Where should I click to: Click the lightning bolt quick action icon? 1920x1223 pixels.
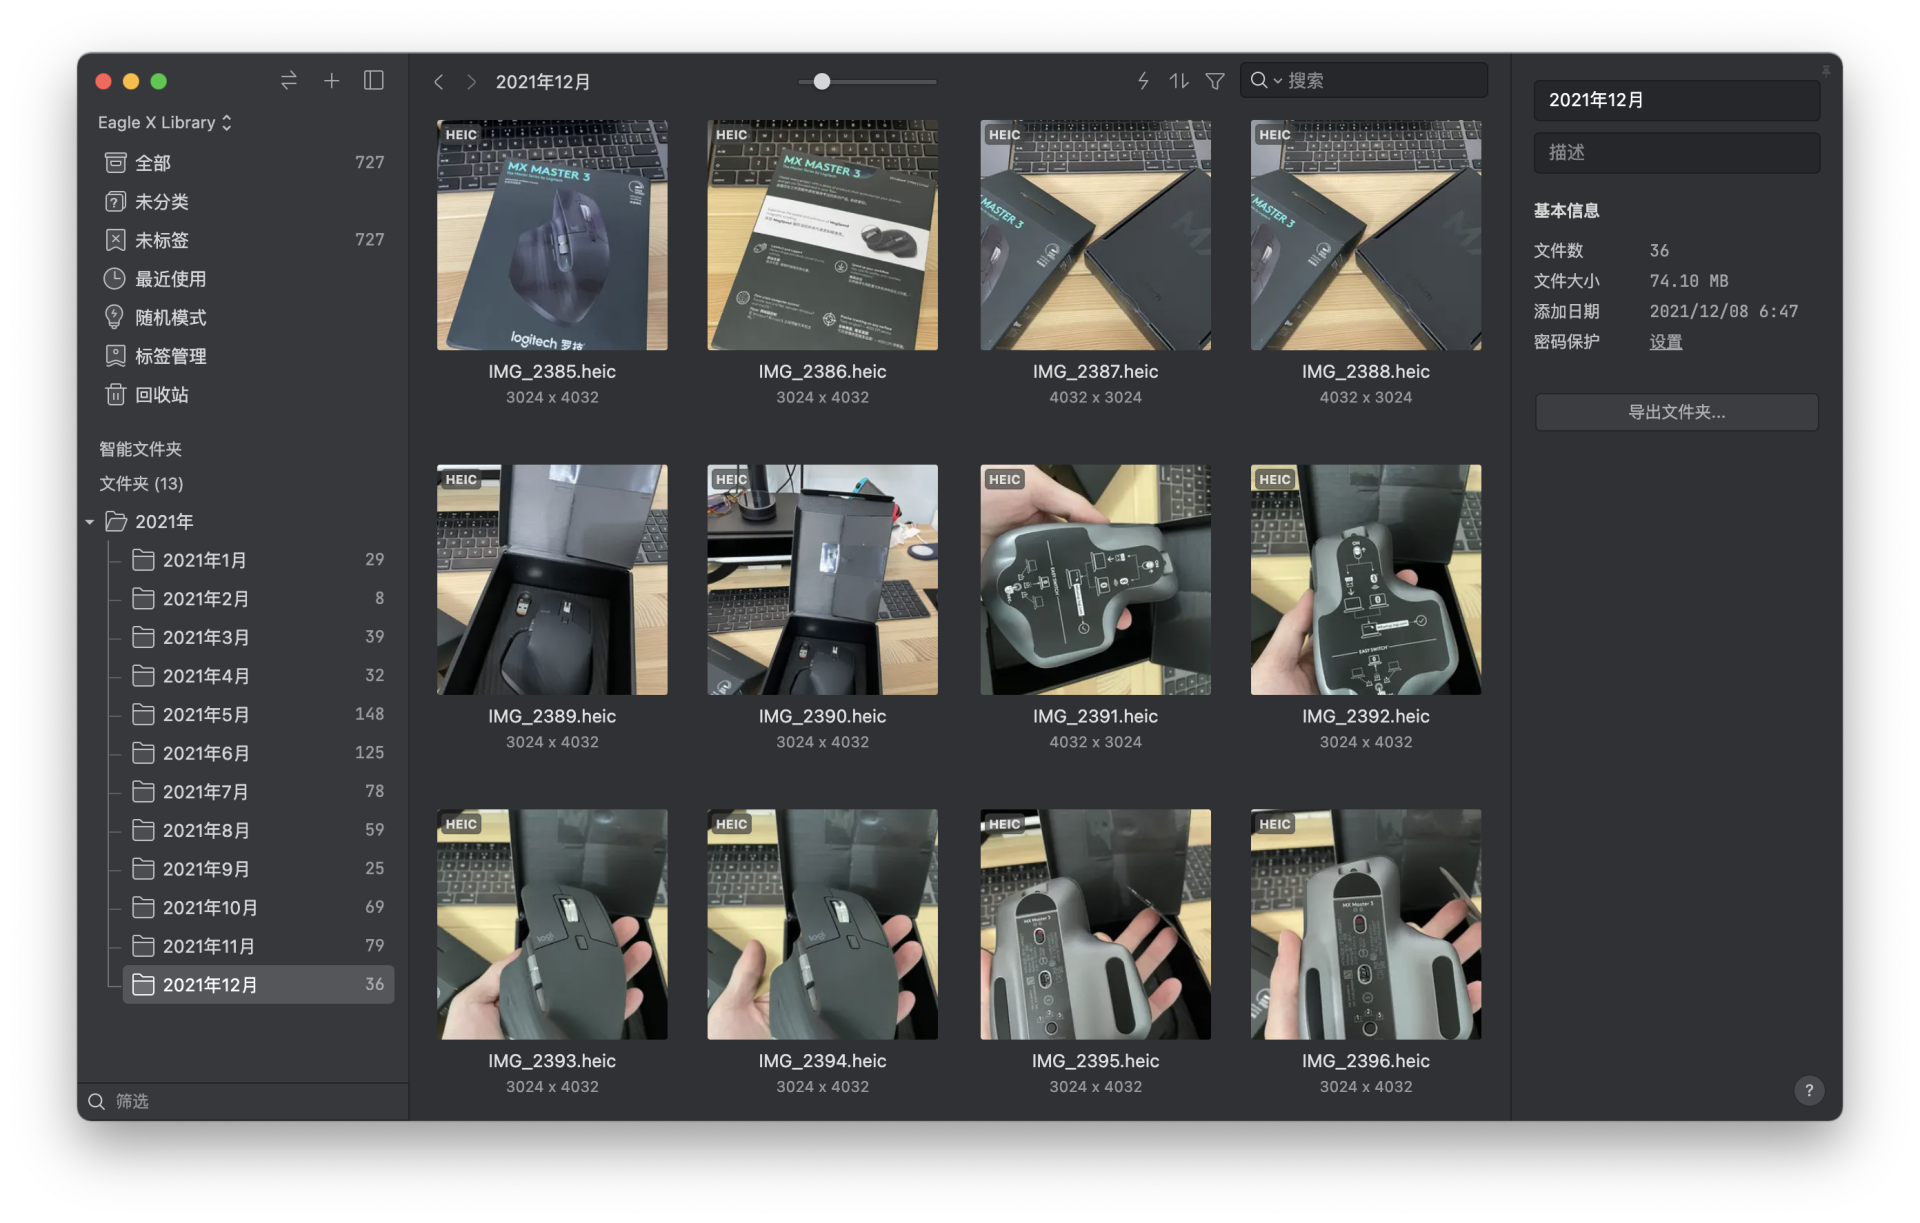pyautogui.click(x=1144, y=81)
